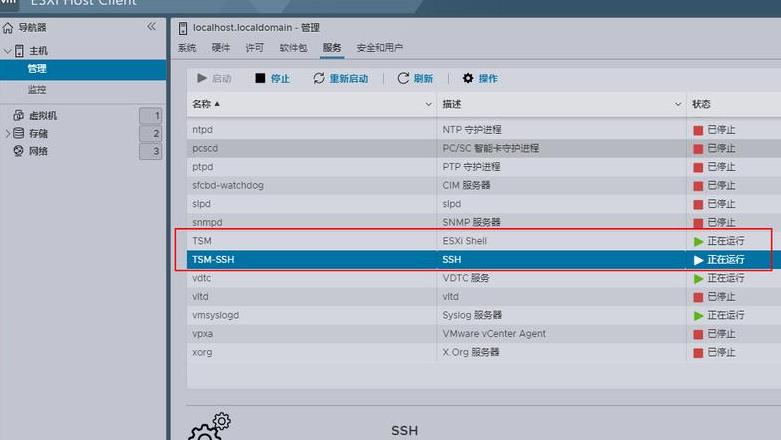Open the 描述 column dropdown chevron
Viewport: 781px width, 440px height.
pyautogui.click(x=678, y=105)
